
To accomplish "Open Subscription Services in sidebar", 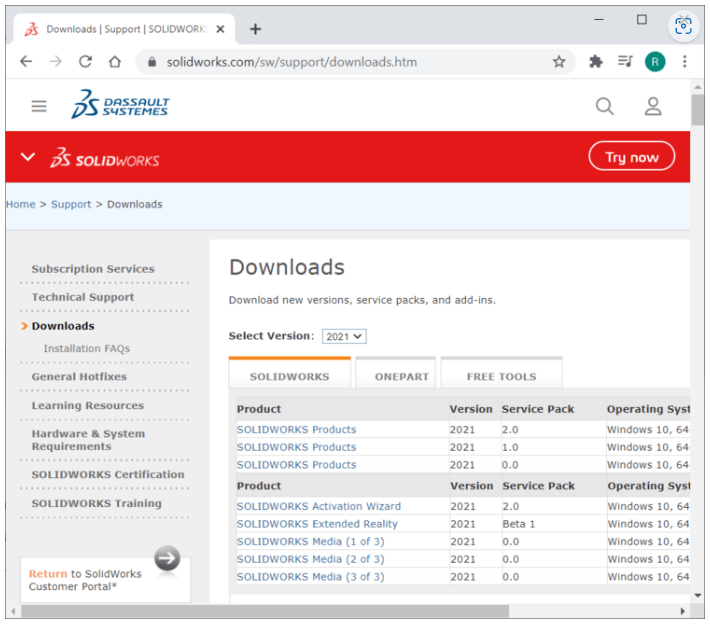I will tap(93, 269).
